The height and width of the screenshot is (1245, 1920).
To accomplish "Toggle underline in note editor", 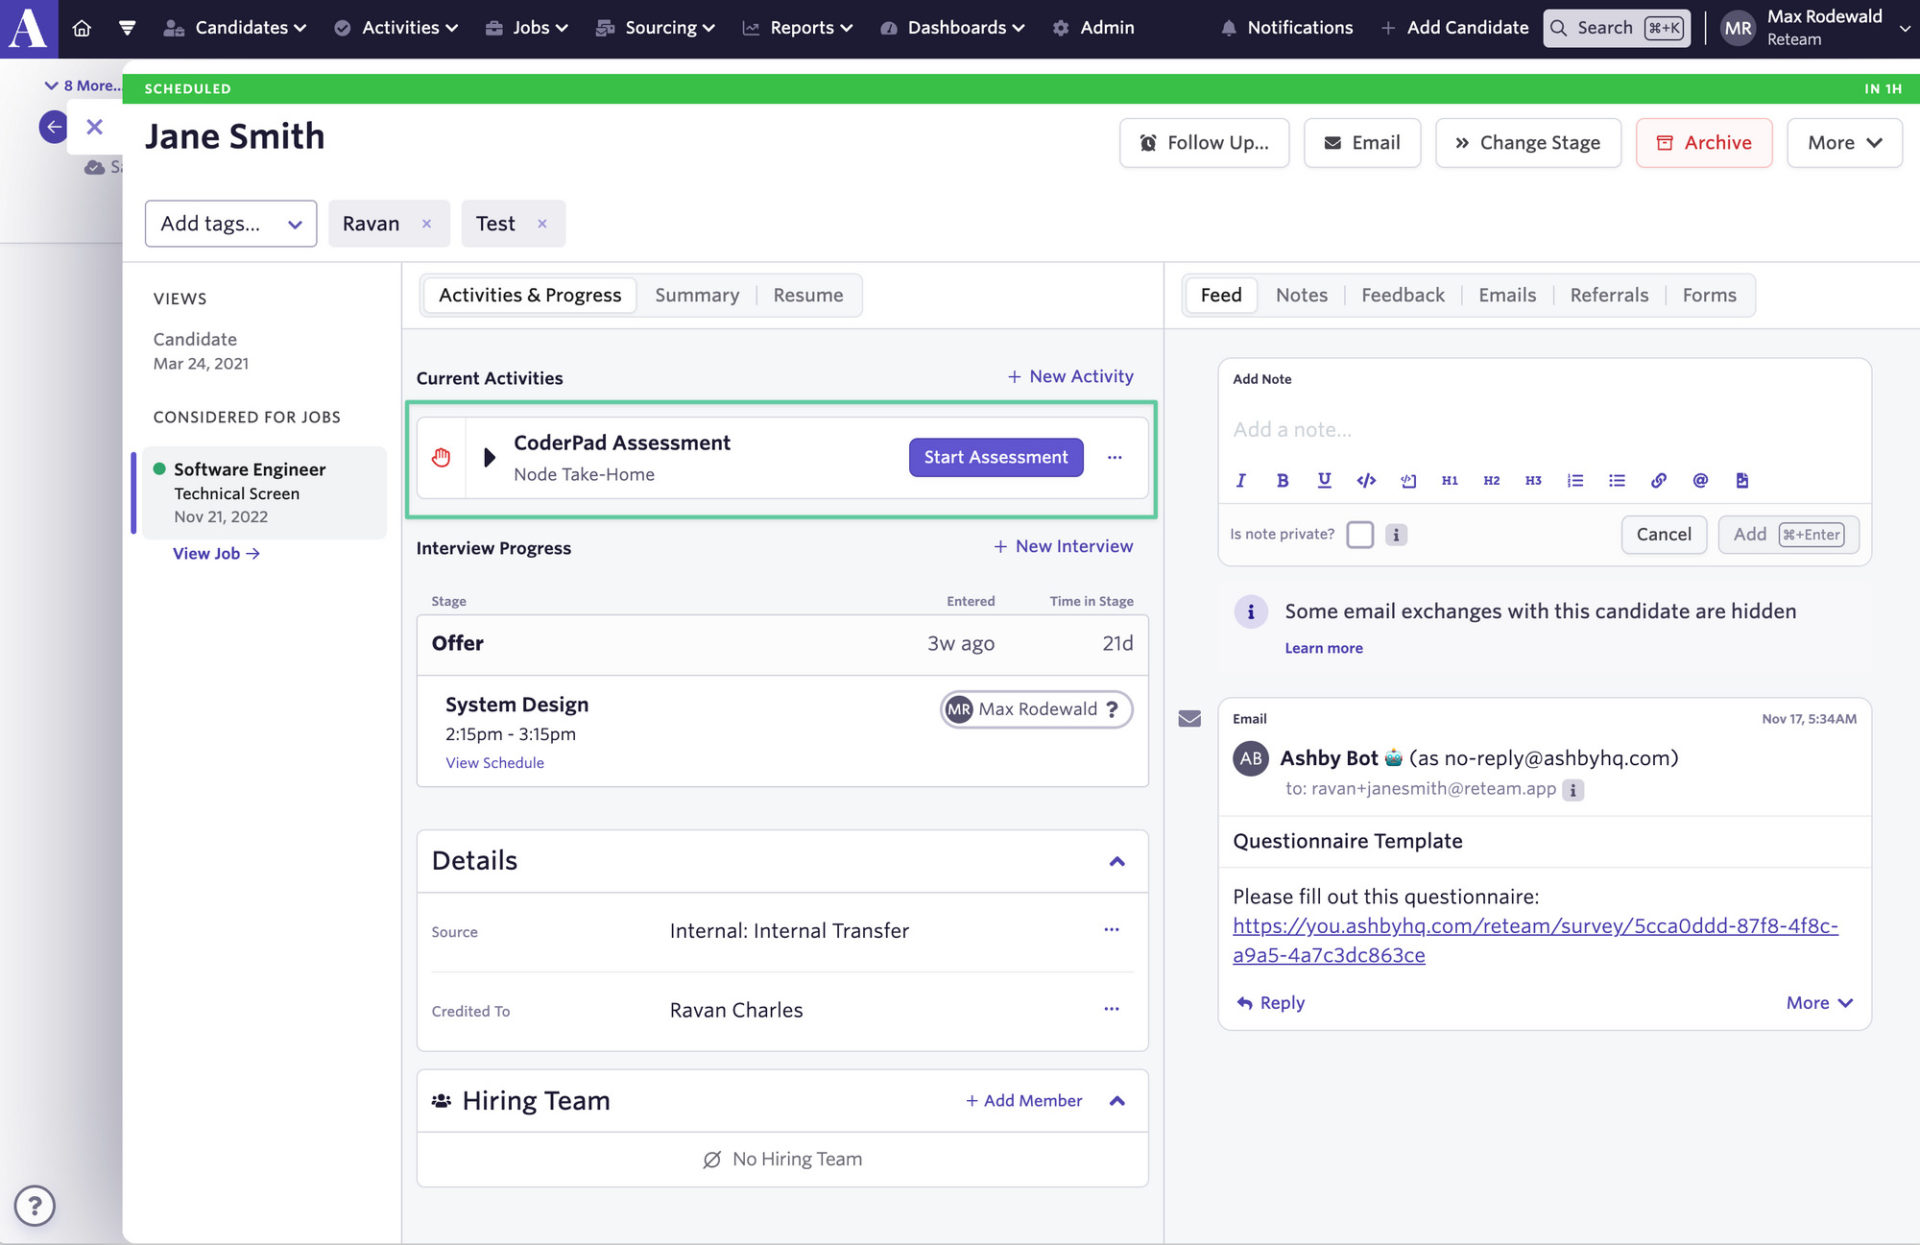I will point(1324,481).
